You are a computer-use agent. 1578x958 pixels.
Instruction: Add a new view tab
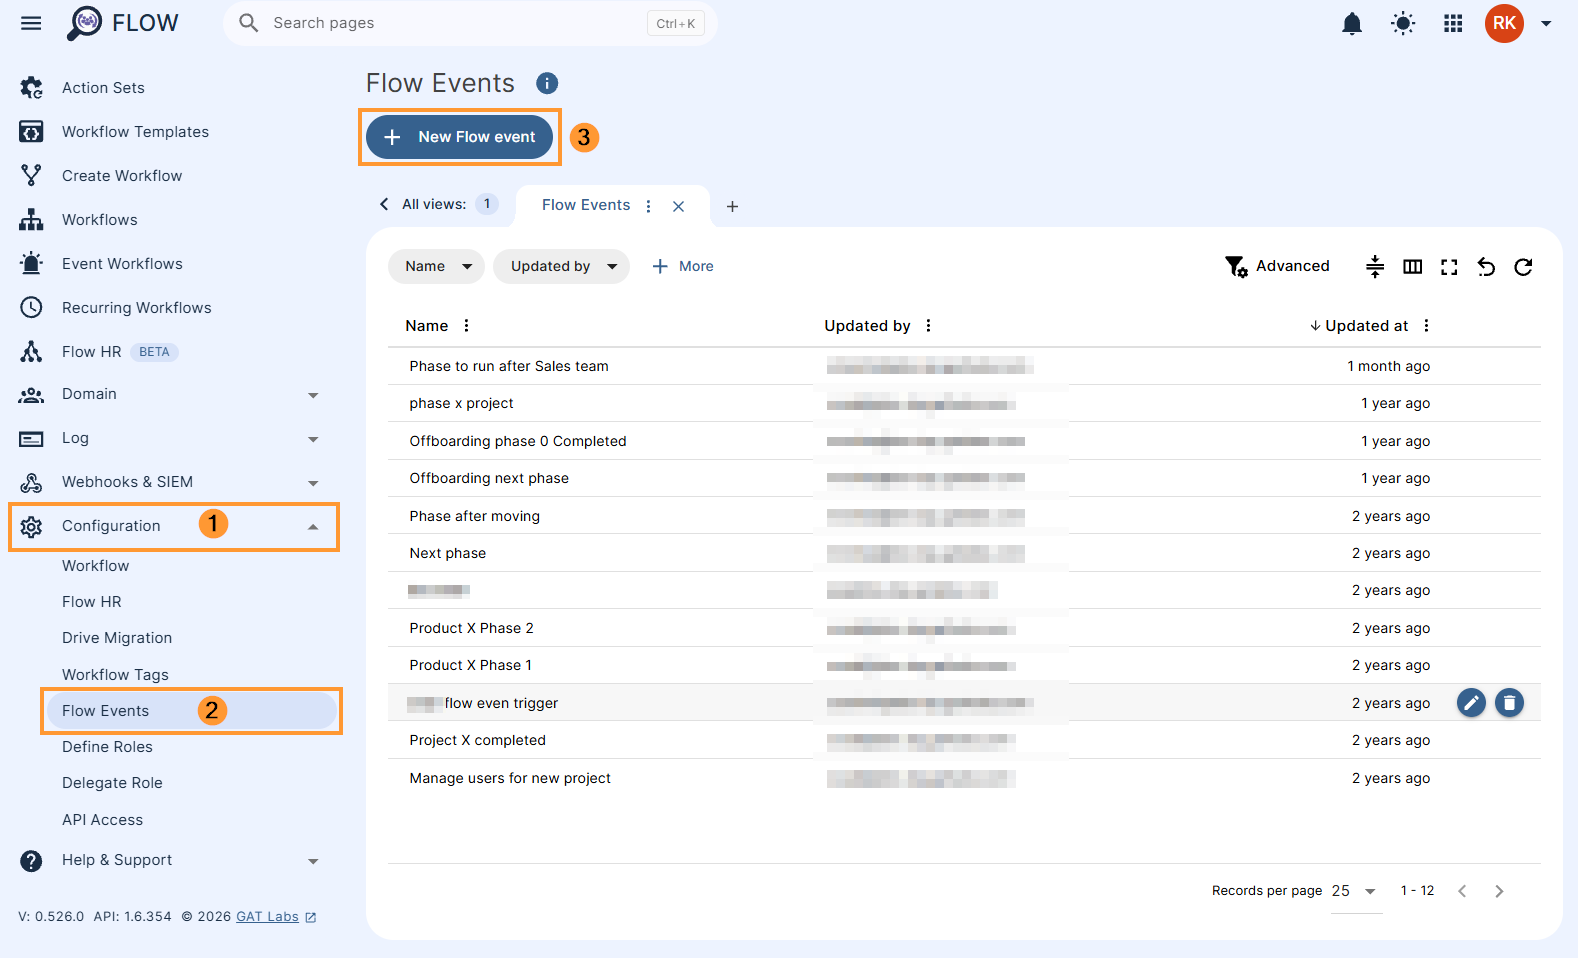(732, 206)
